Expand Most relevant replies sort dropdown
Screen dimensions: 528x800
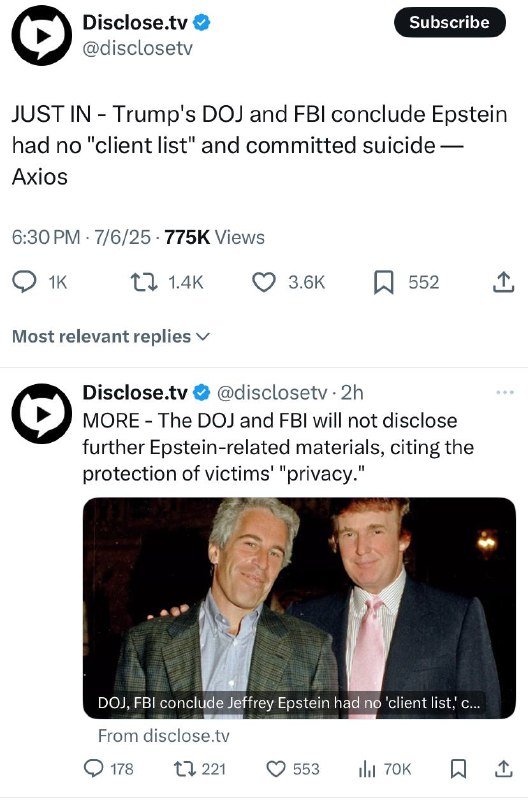111,336
